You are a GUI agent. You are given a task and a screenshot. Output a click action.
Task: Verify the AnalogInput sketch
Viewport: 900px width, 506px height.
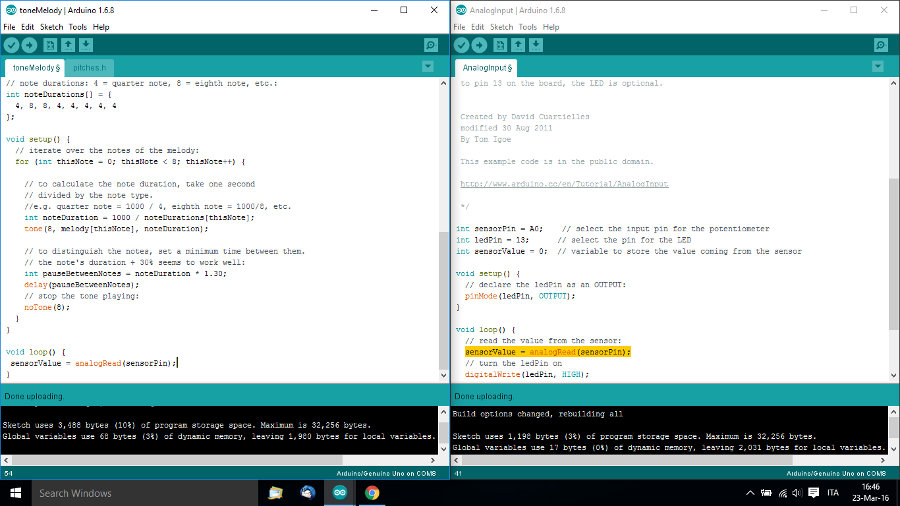click(x=461, y=45)
